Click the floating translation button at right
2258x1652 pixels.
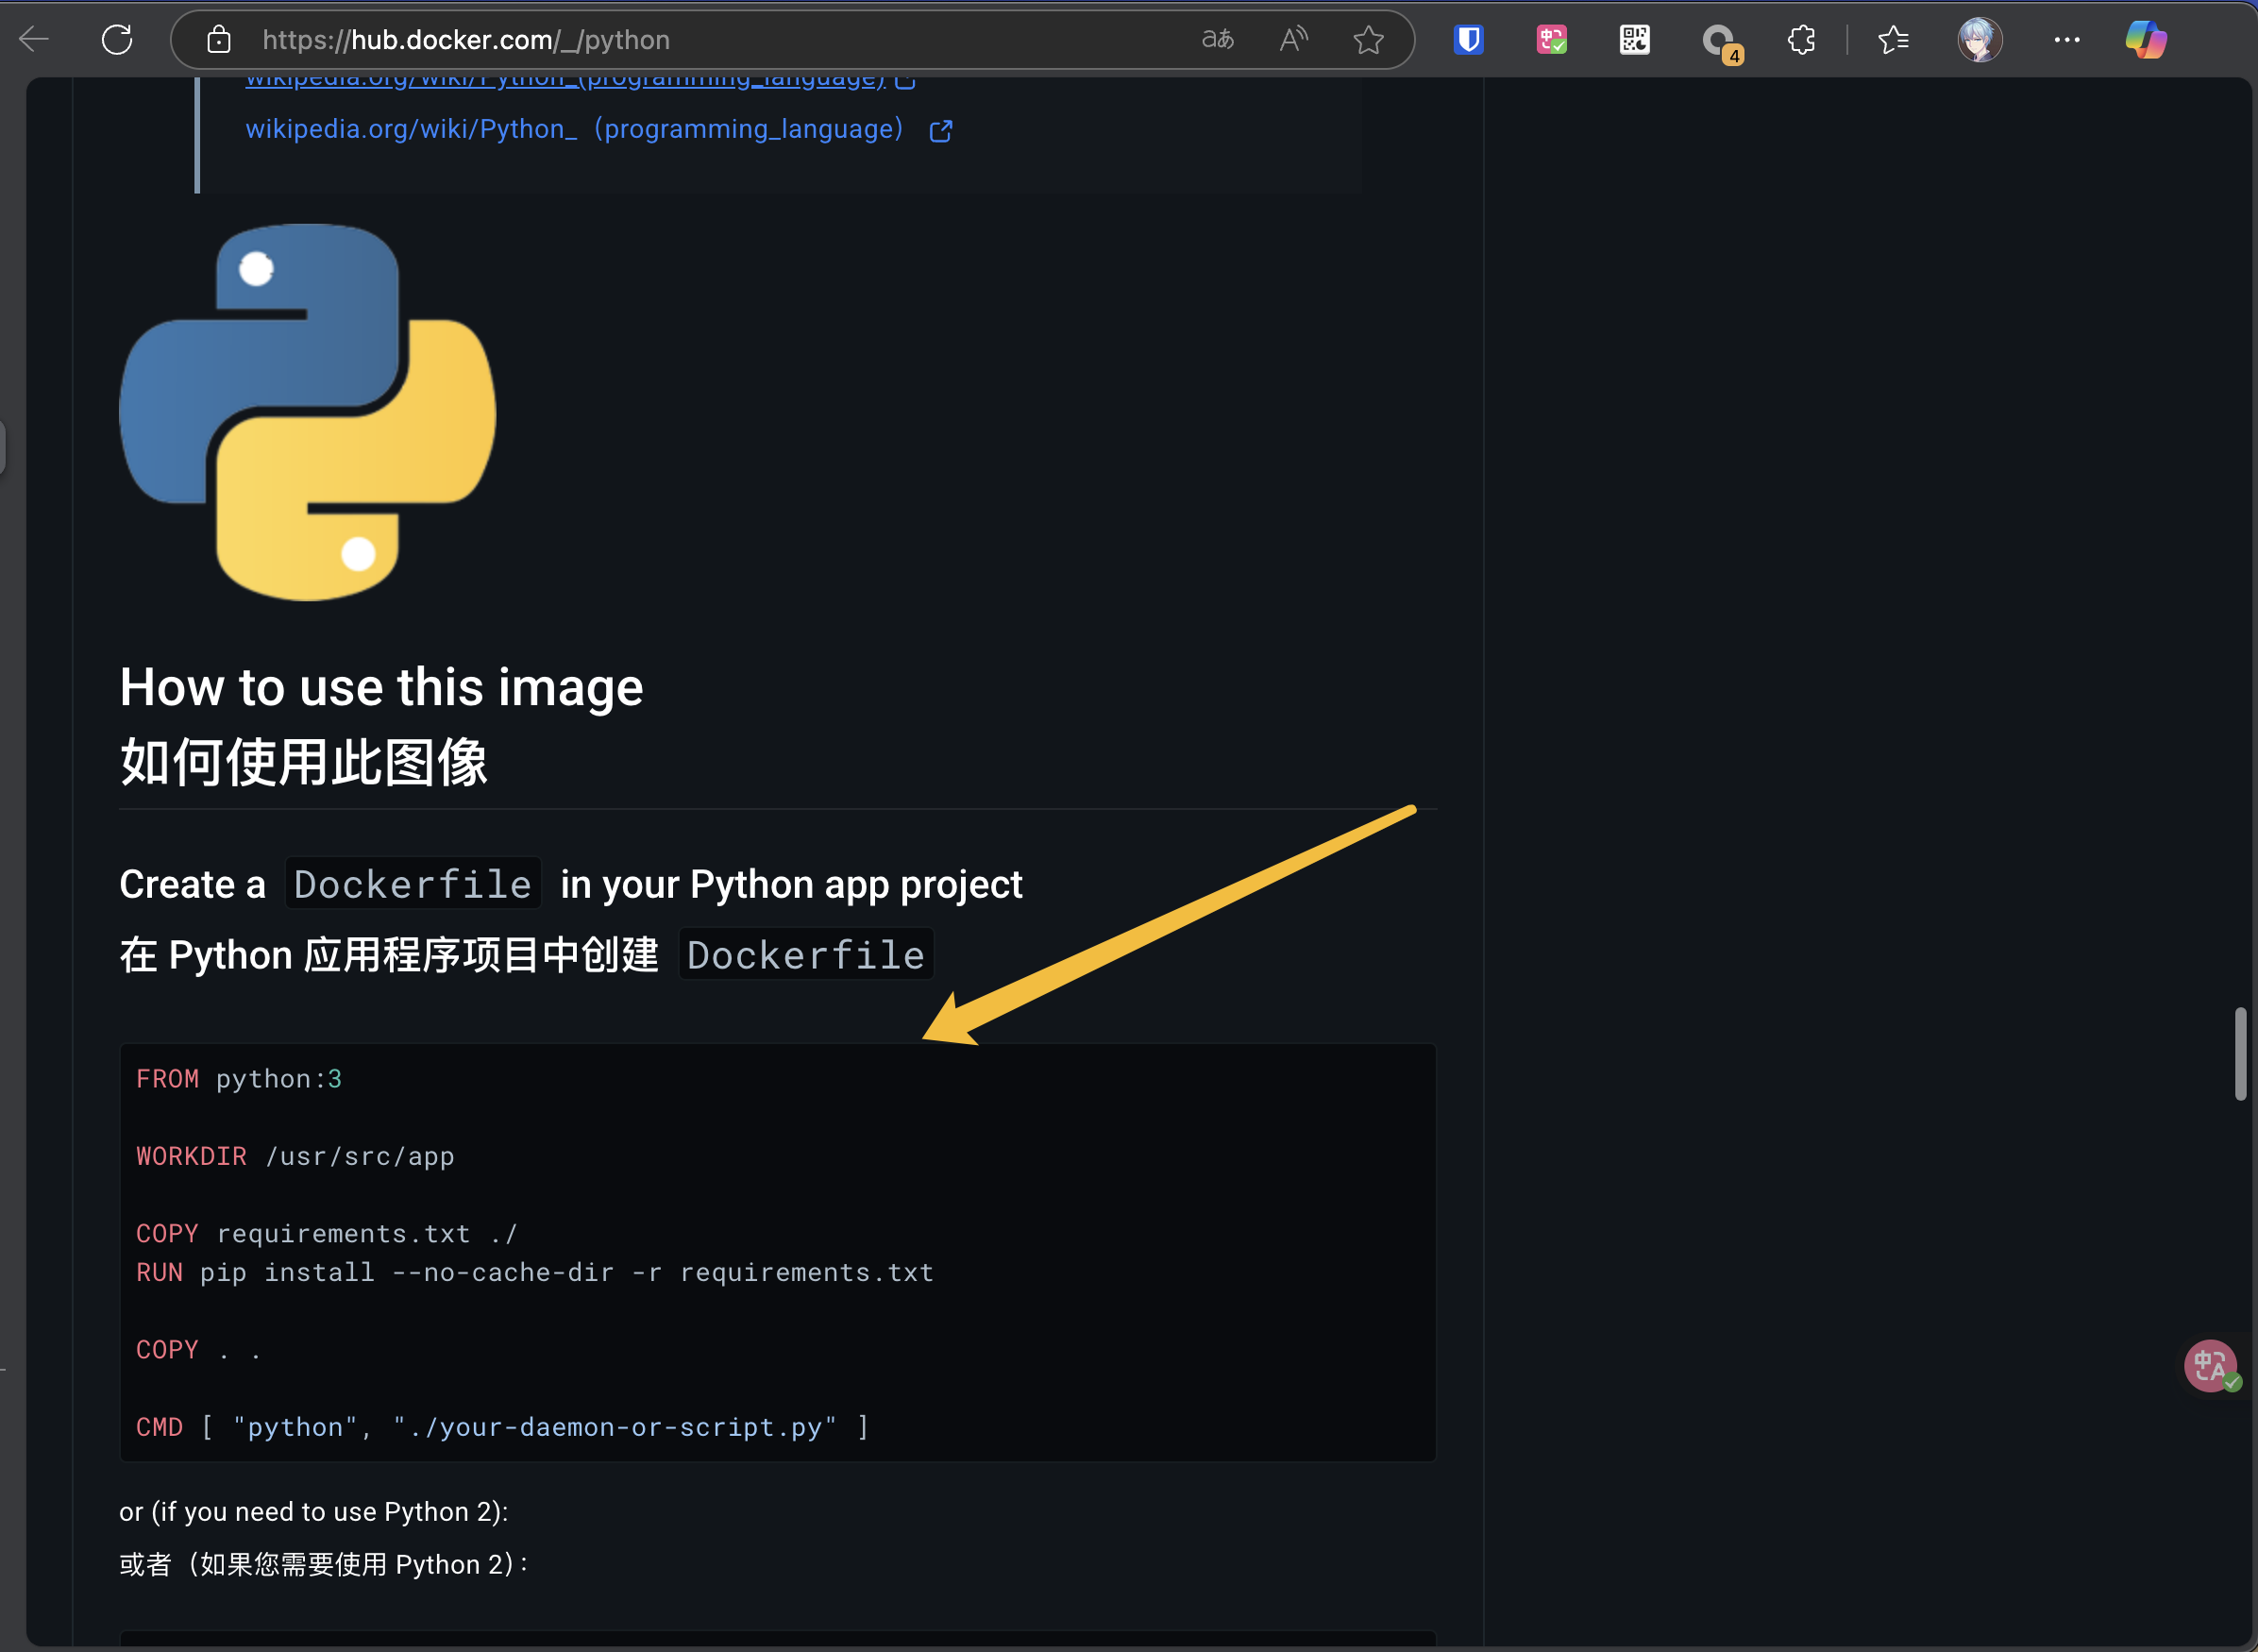click(x=2211, y=1365)
